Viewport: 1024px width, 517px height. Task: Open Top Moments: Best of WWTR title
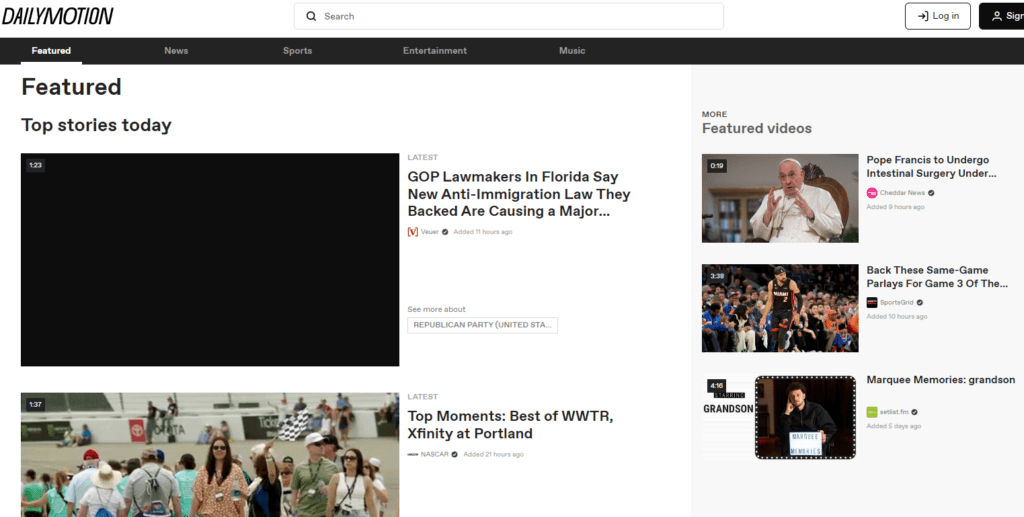pos(510,424)
